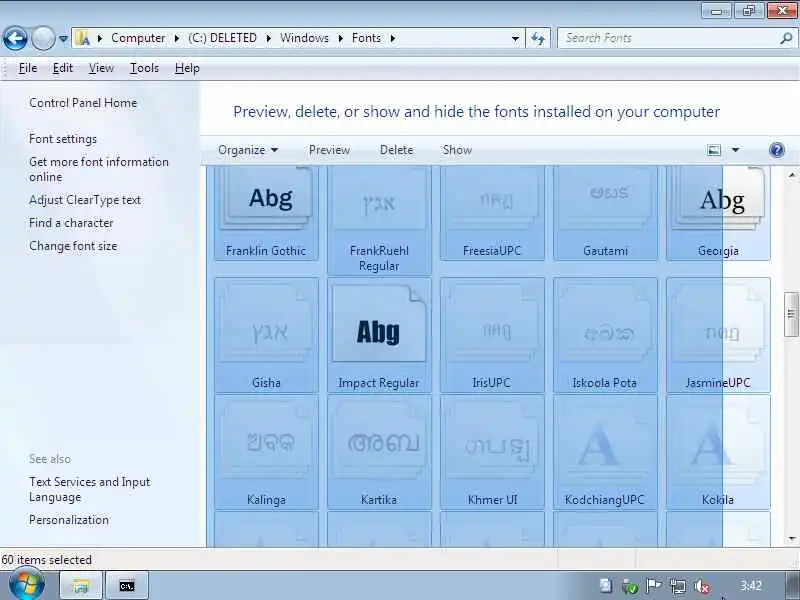Click Show in the toolbar
The width and height of the screenshot is (800, 600).
[457, 150]
